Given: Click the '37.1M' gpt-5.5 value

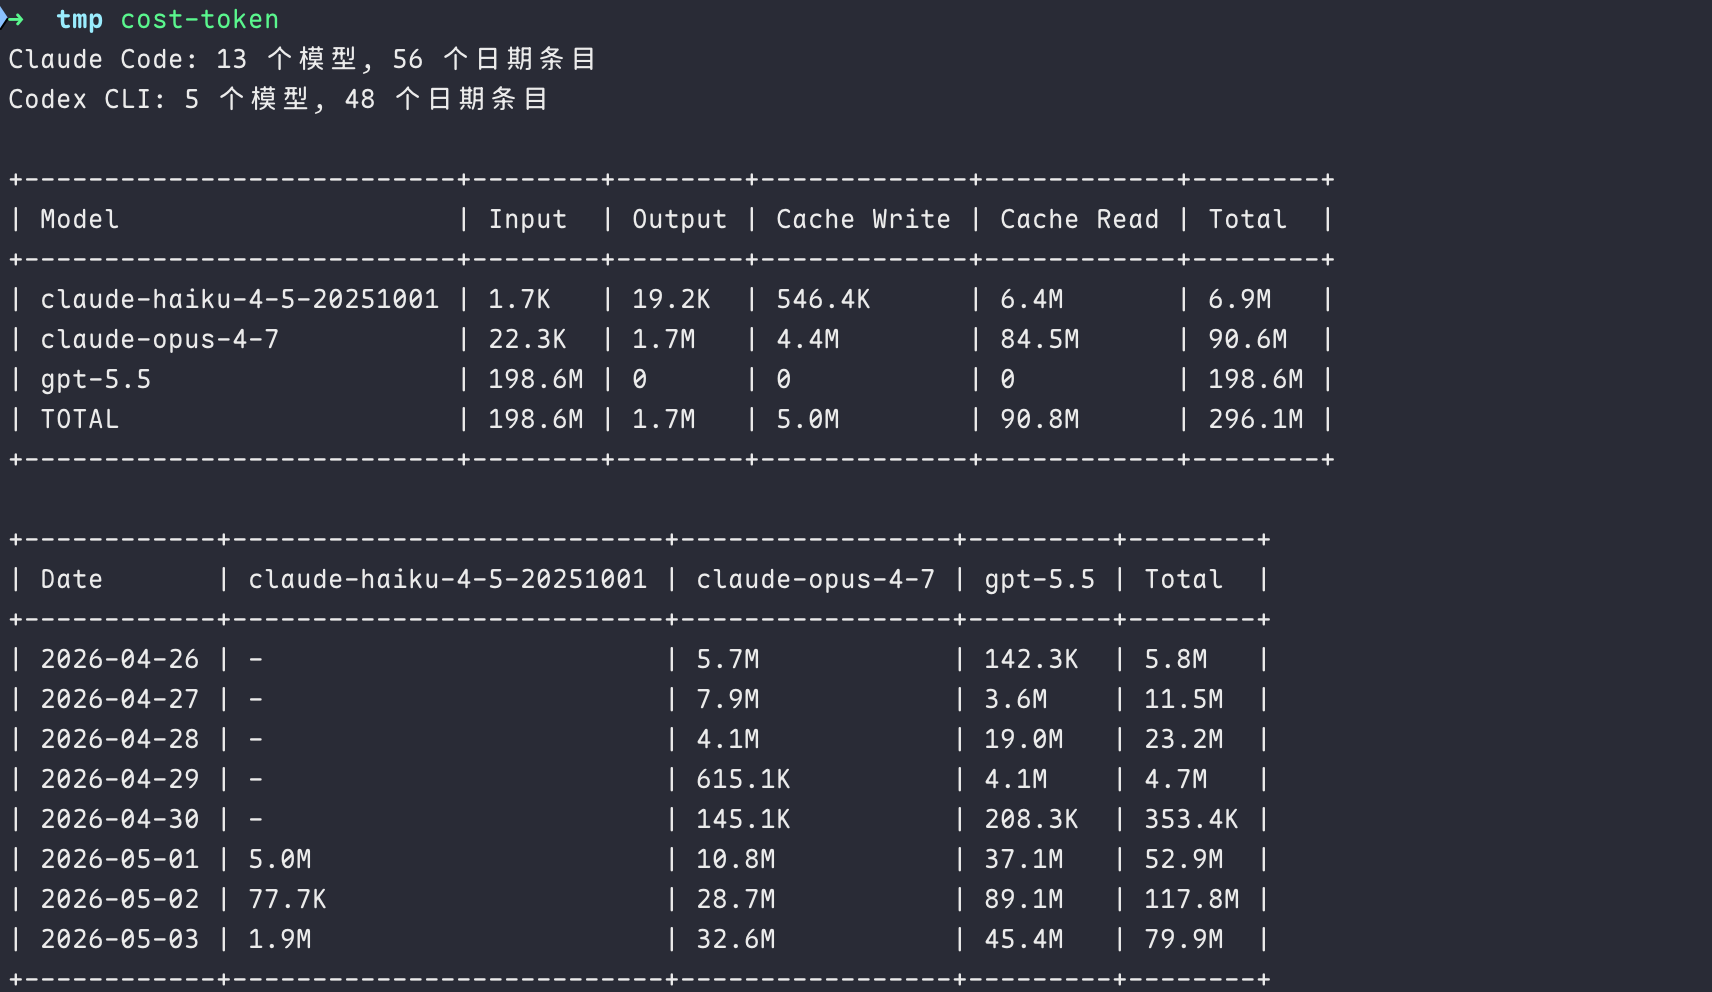Looking at the screenshot, I should coord(1024,859).
